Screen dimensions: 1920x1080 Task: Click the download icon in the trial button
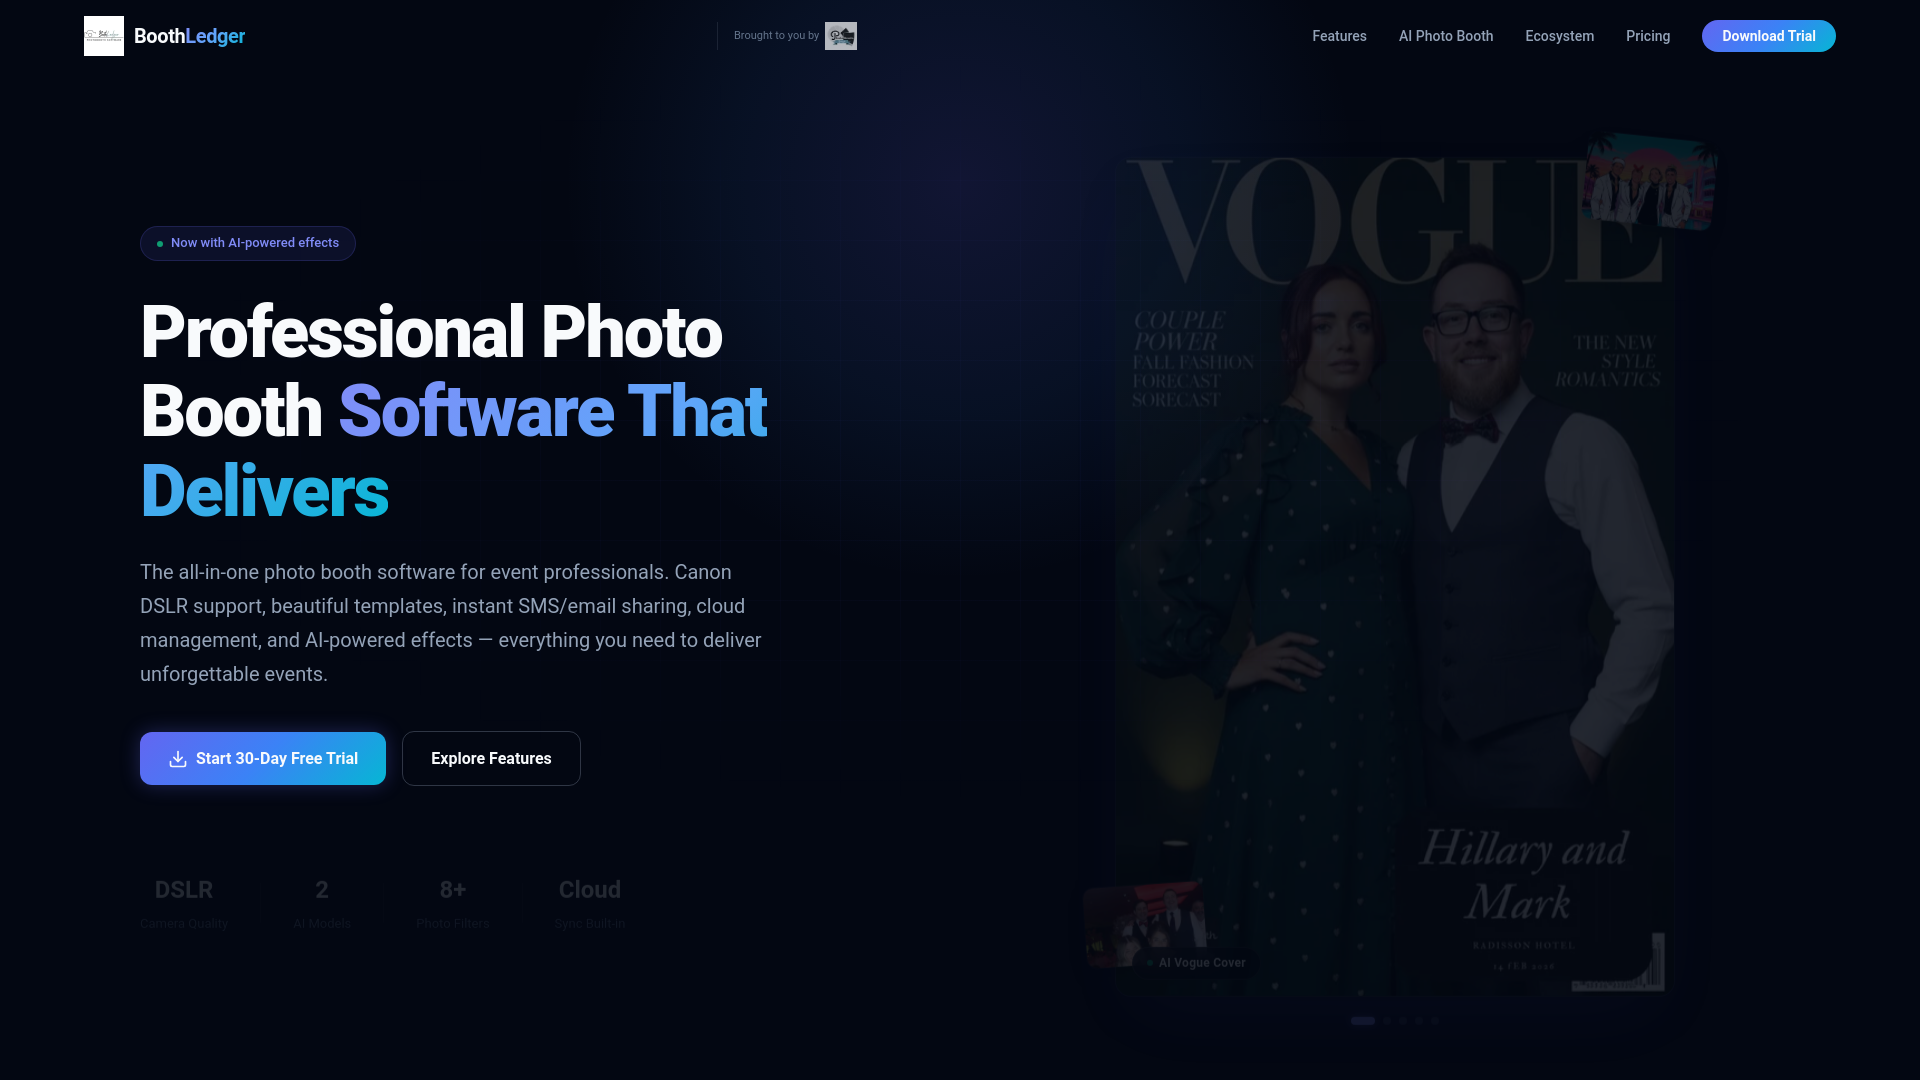tap(178, 759)
